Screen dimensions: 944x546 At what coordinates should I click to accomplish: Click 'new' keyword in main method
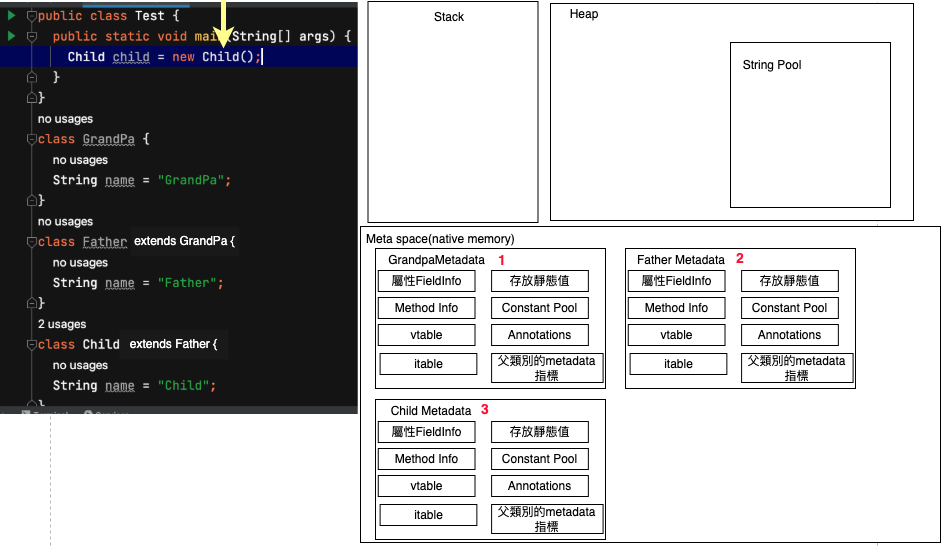coord(183,57)
